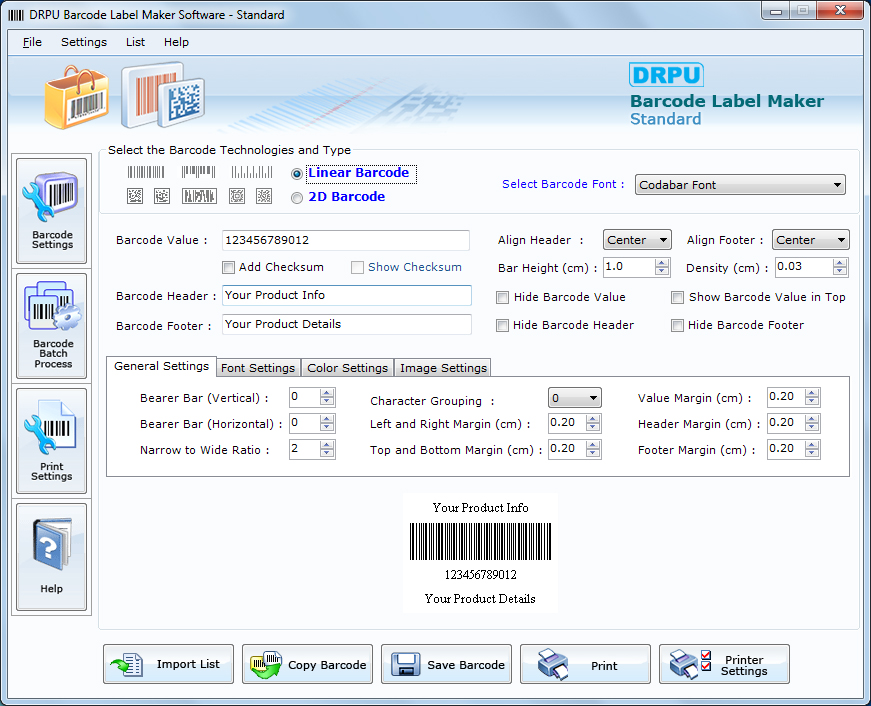Click the Bearer Bar (Vertical) spinner arrows
This screenshot has height=706, width=871.
[x=327, y=397]
